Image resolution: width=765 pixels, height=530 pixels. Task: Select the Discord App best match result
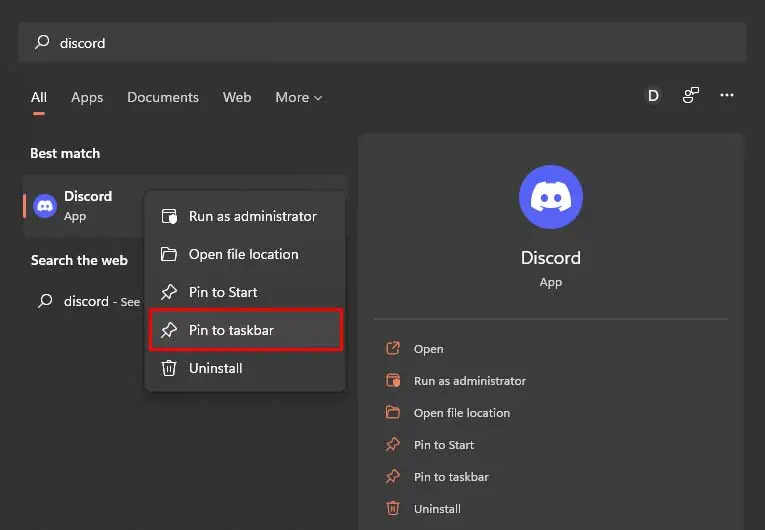click(x=84, y=205)
